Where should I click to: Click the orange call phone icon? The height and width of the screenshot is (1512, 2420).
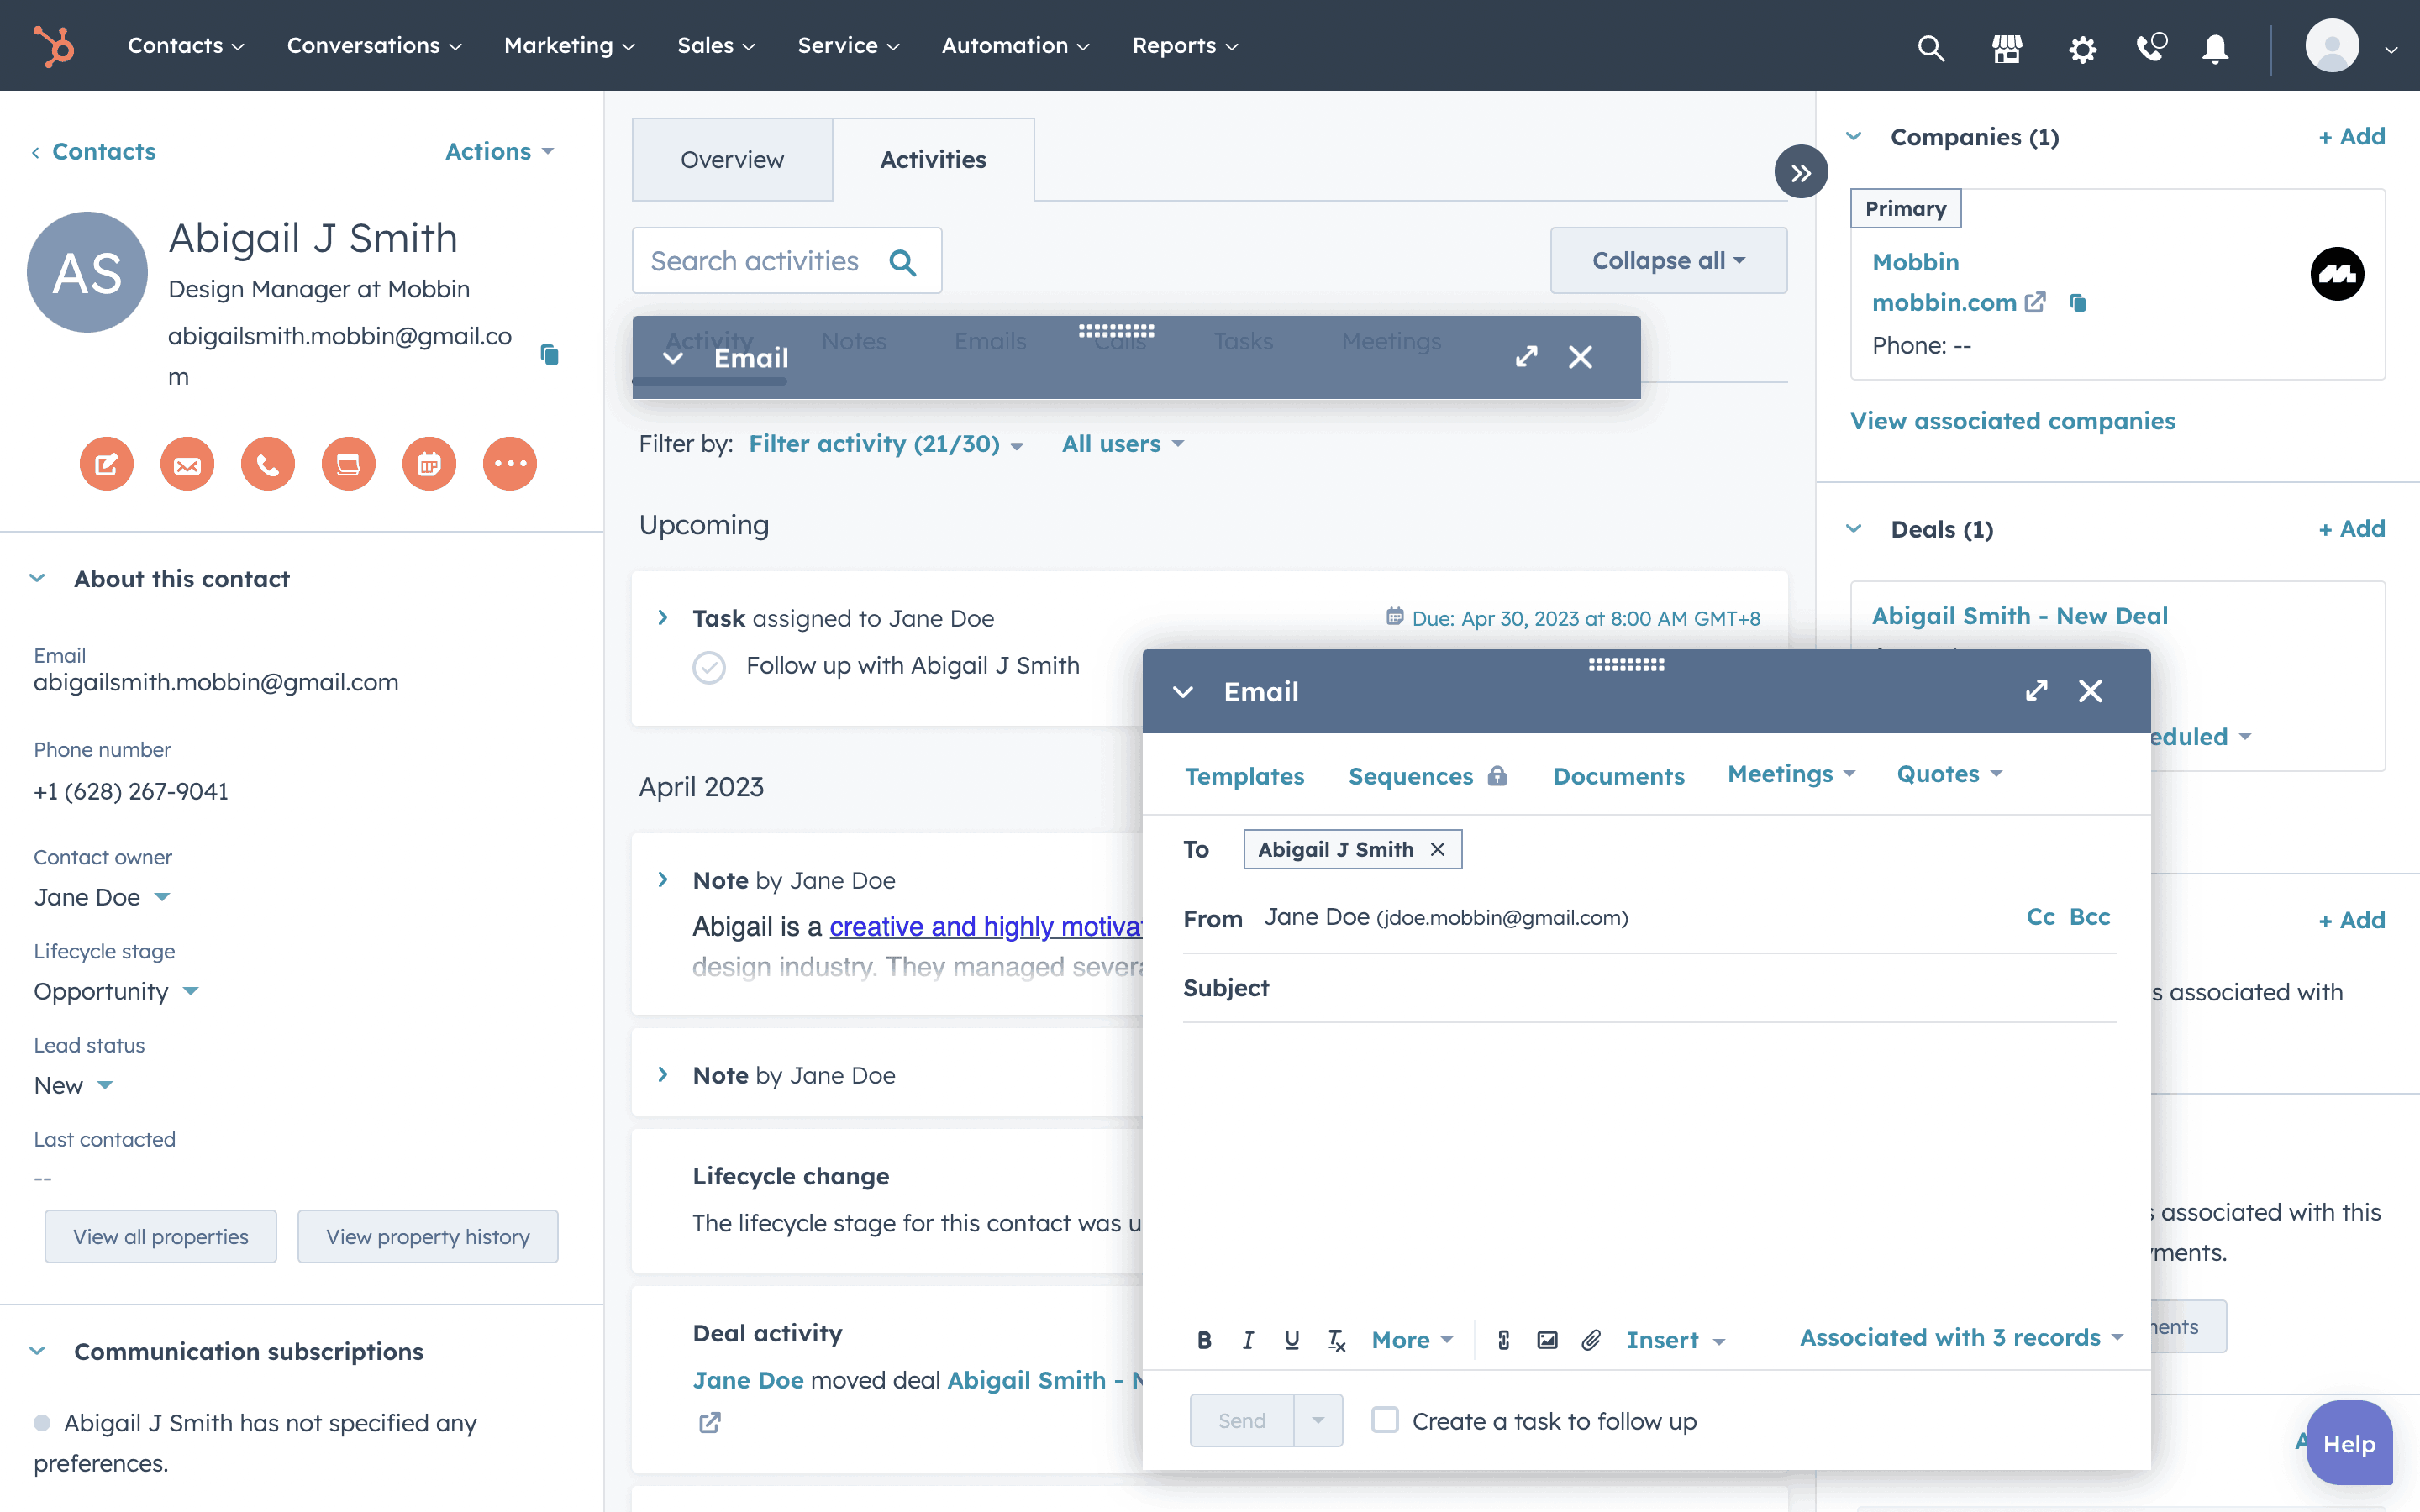pos(267,464)
